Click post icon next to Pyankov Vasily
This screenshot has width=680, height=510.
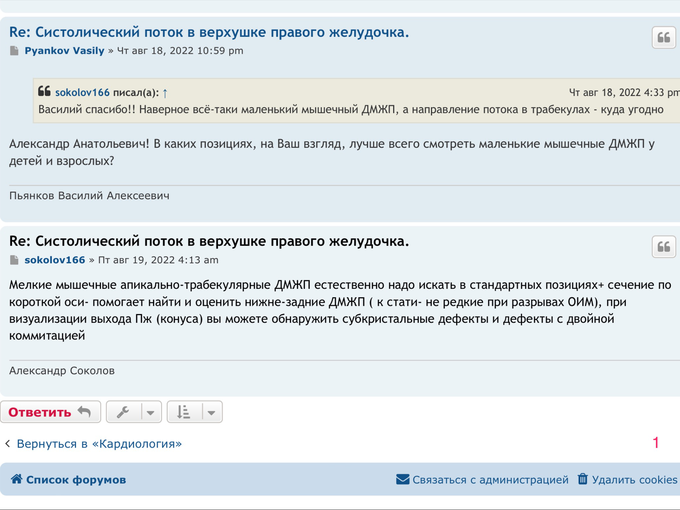click(14, 51)
